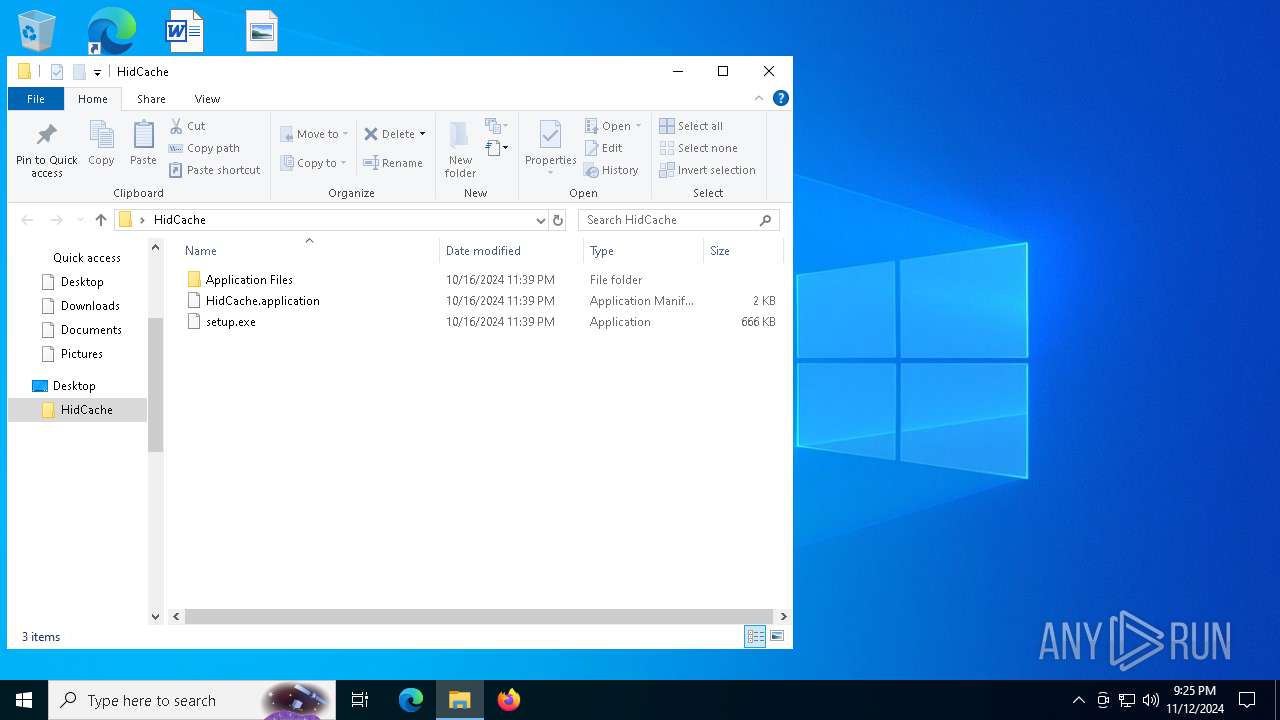
Task: Select the image file icon on the desktop
Action: 262,31
